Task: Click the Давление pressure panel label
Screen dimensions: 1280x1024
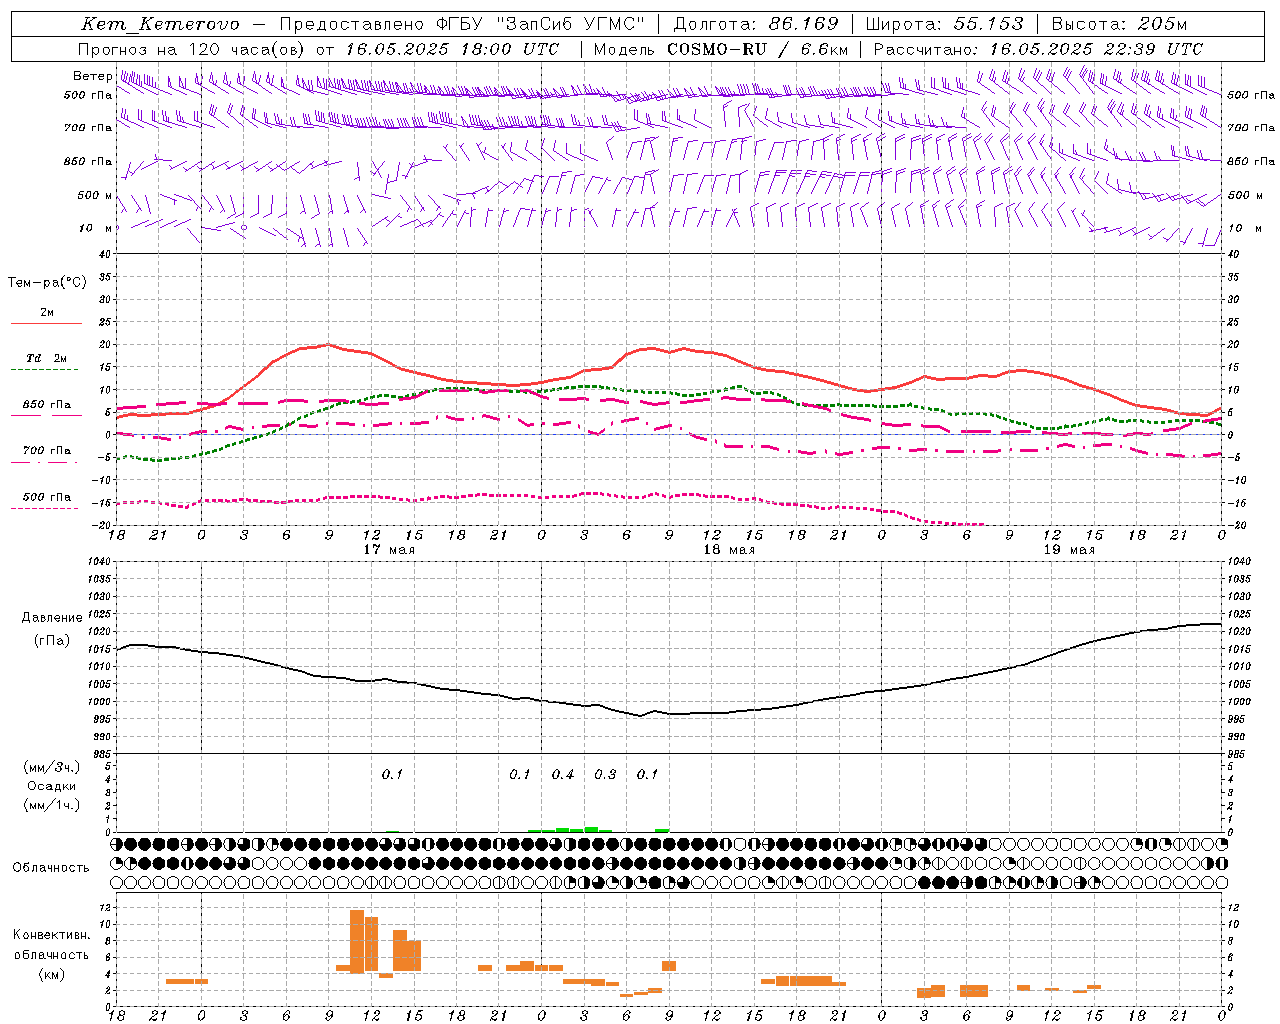Action: tap(52, 618)
